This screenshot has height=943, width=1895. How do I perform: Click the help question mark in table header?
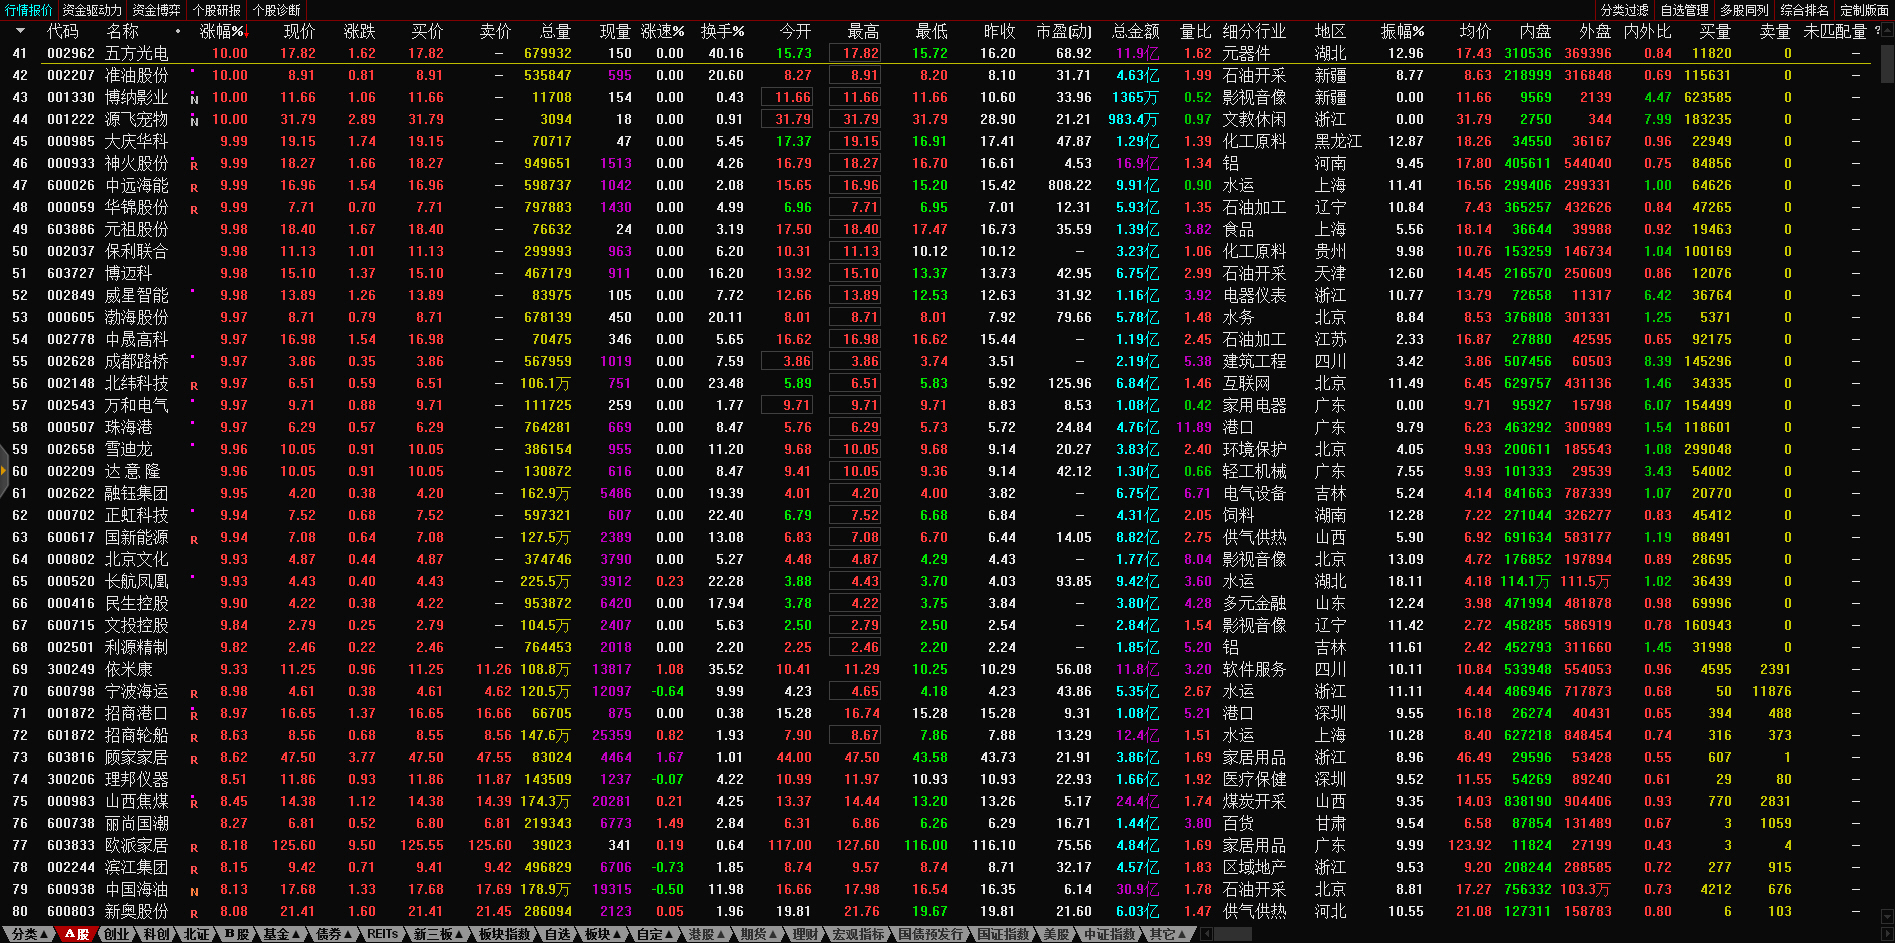click(1876, 31)
